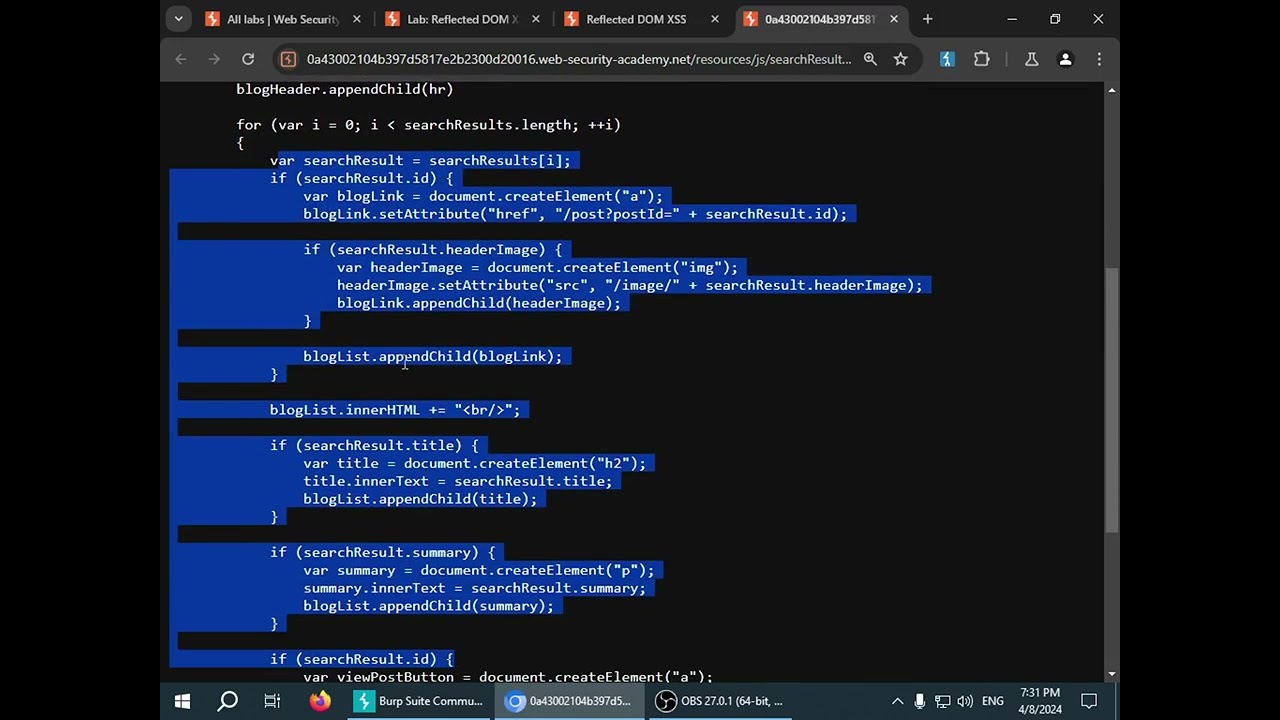Click 'blogList.appendChild(blogLink);' line
This screenshot has height=720, width=1280.
click(433, 356)
